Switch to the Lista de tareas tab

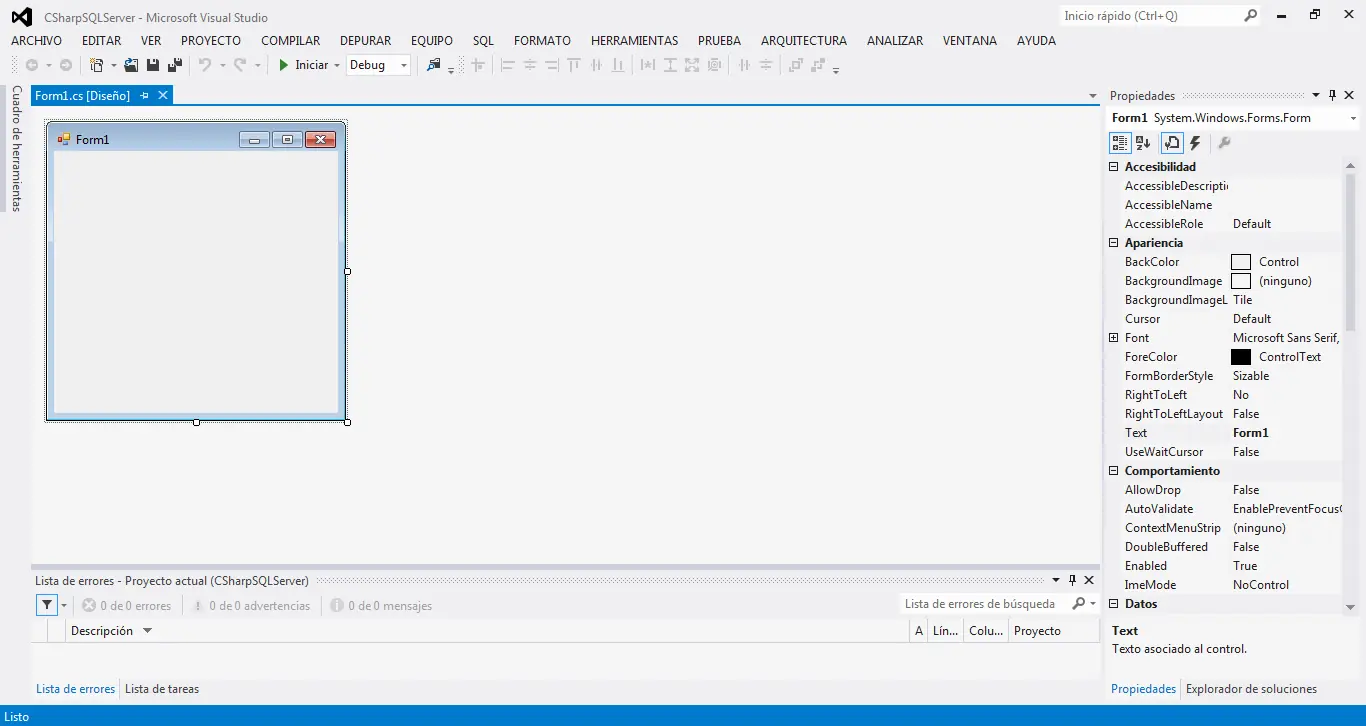(x=162, y=689)
